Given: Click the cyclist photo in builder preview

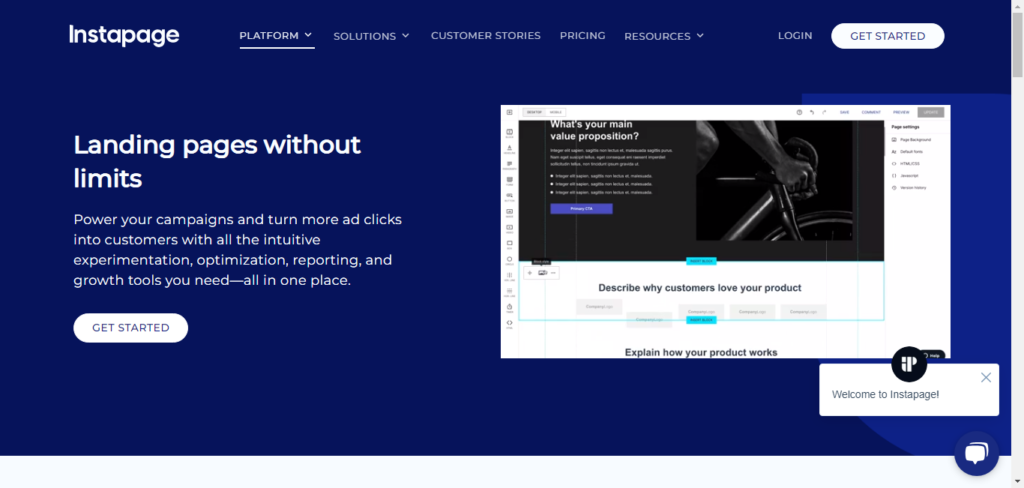Looking at the screenshot, I should coord(774,180).
